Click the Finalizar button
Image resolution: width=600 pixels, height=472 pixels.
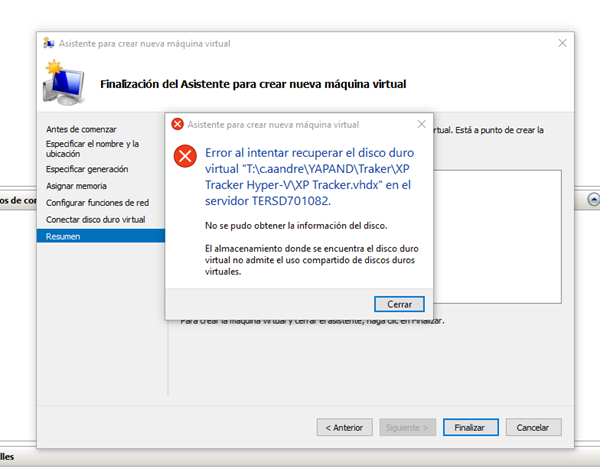[x=471, y=427]
